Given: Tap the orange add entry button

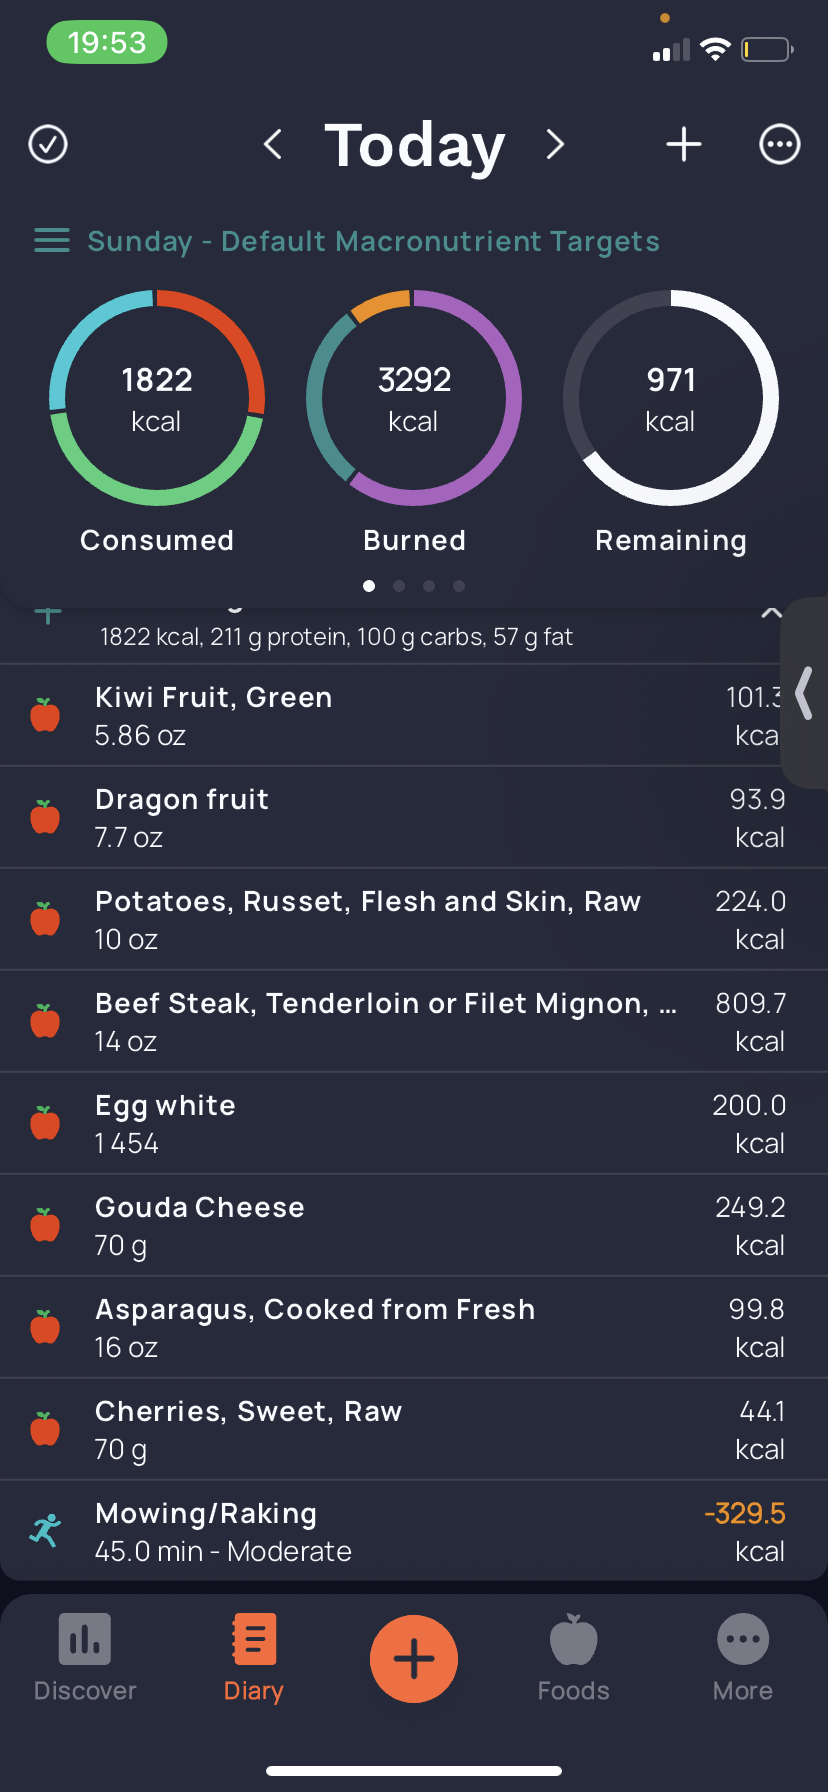Looking at the screenshot, I should point(414,1659).
